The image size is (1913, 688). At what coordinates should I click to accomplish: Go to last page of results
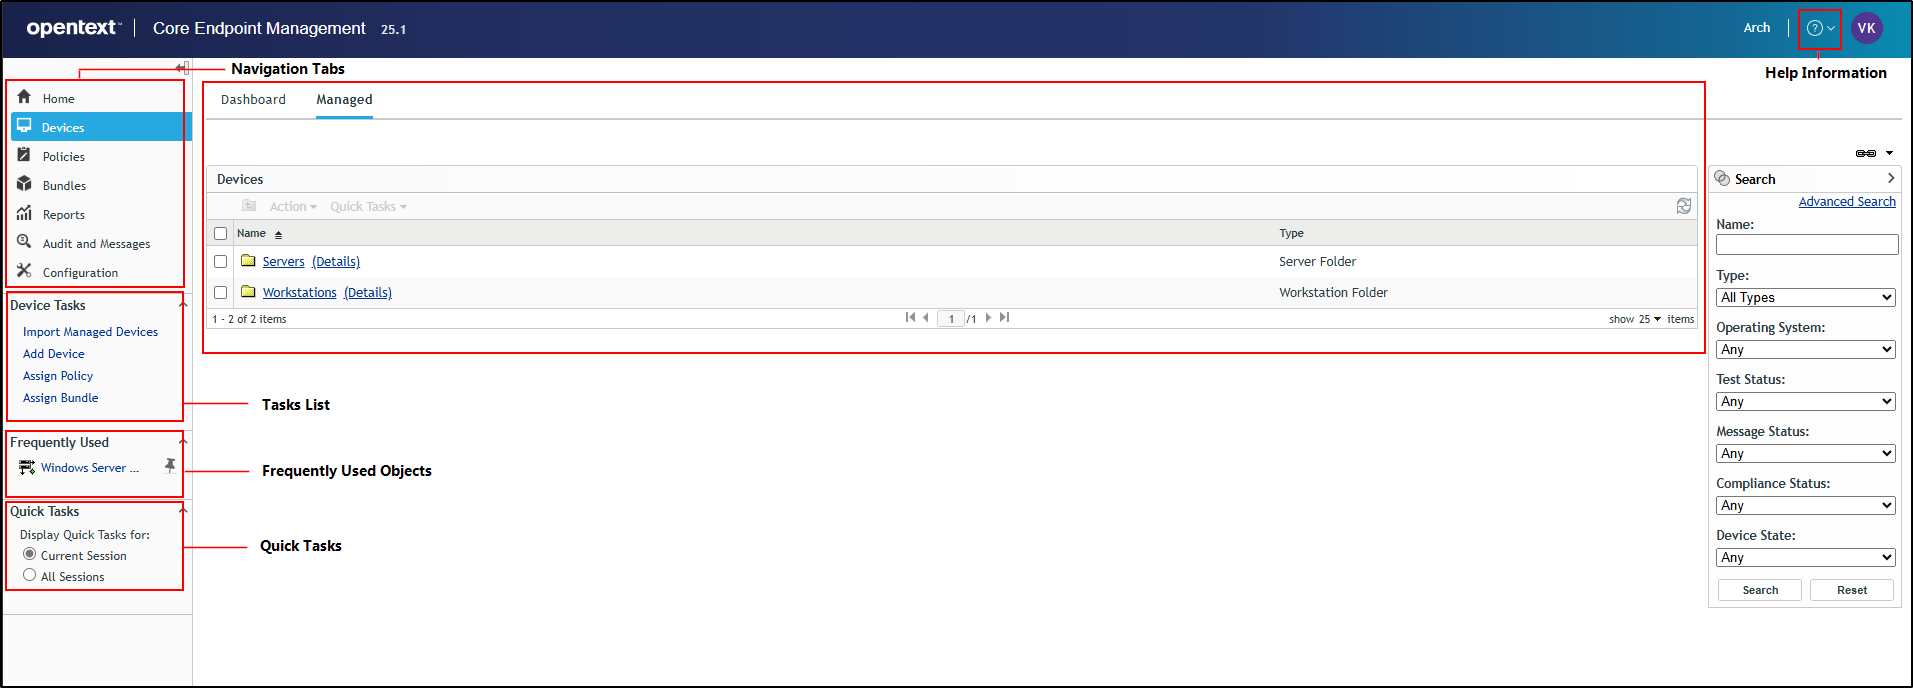coord(1004,317)
